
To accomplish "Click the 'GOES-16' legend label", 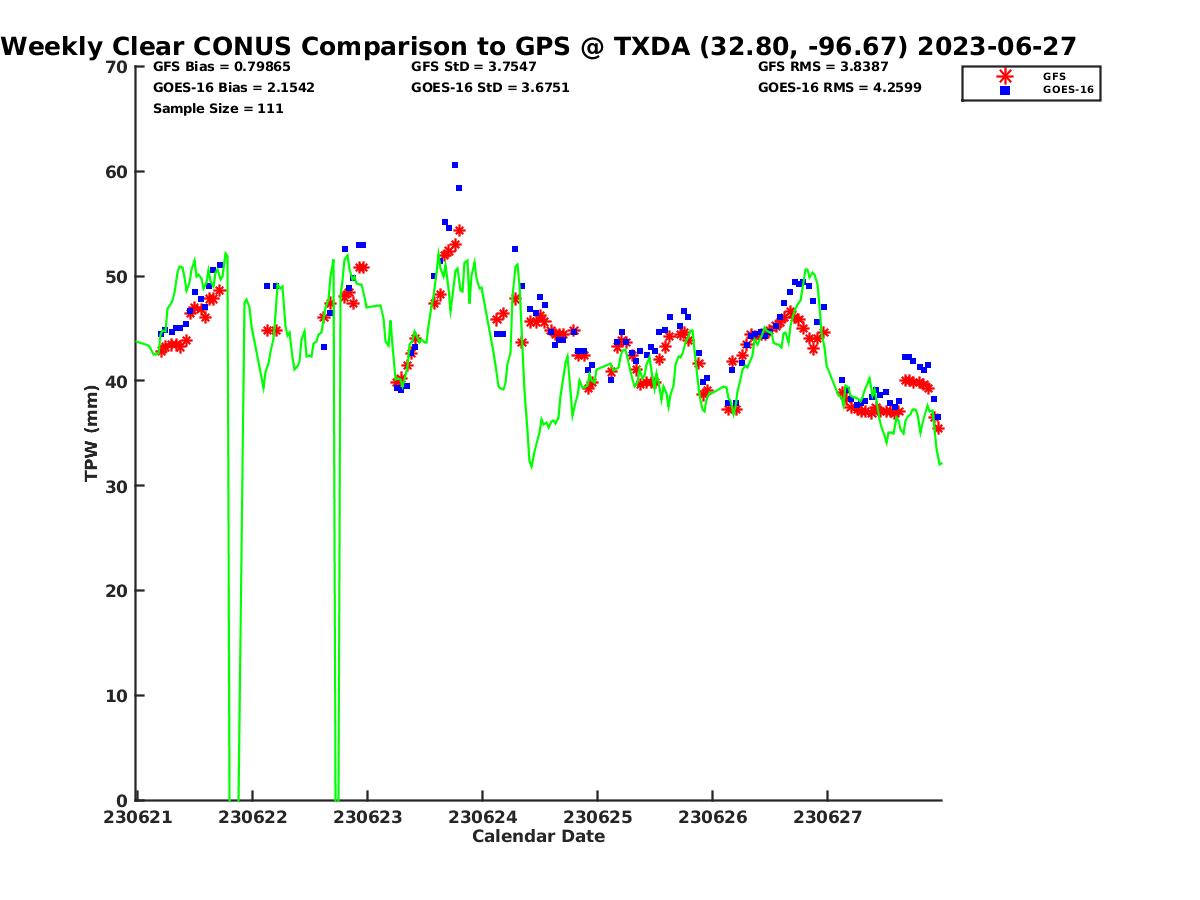I will [1066, 90].
